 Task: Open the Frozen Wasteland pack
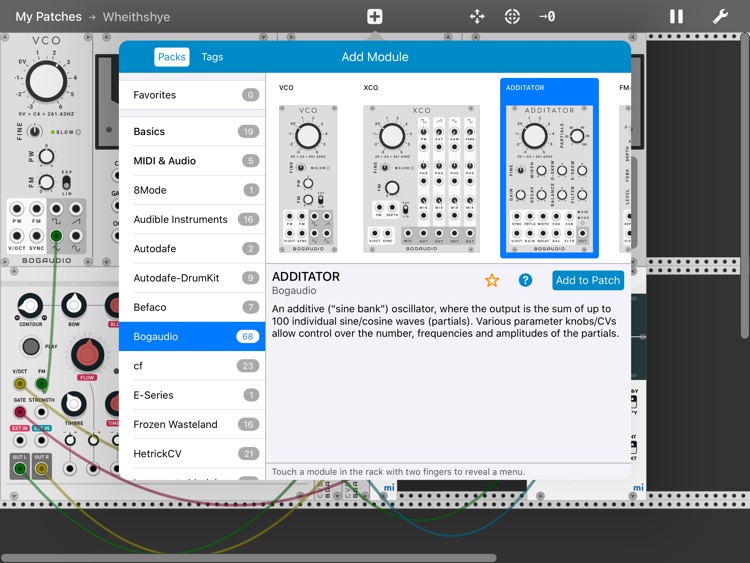[x=192, y=424]
